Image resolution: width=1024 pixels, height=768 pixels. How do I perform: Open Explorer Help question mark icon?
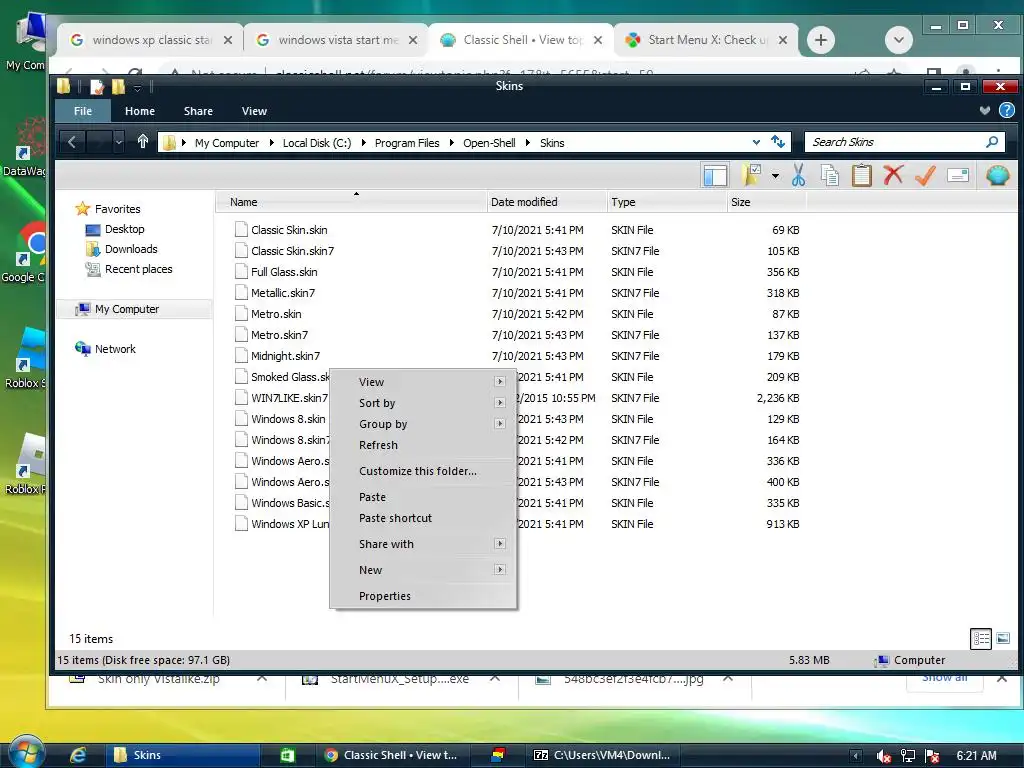pos(1006,110)
